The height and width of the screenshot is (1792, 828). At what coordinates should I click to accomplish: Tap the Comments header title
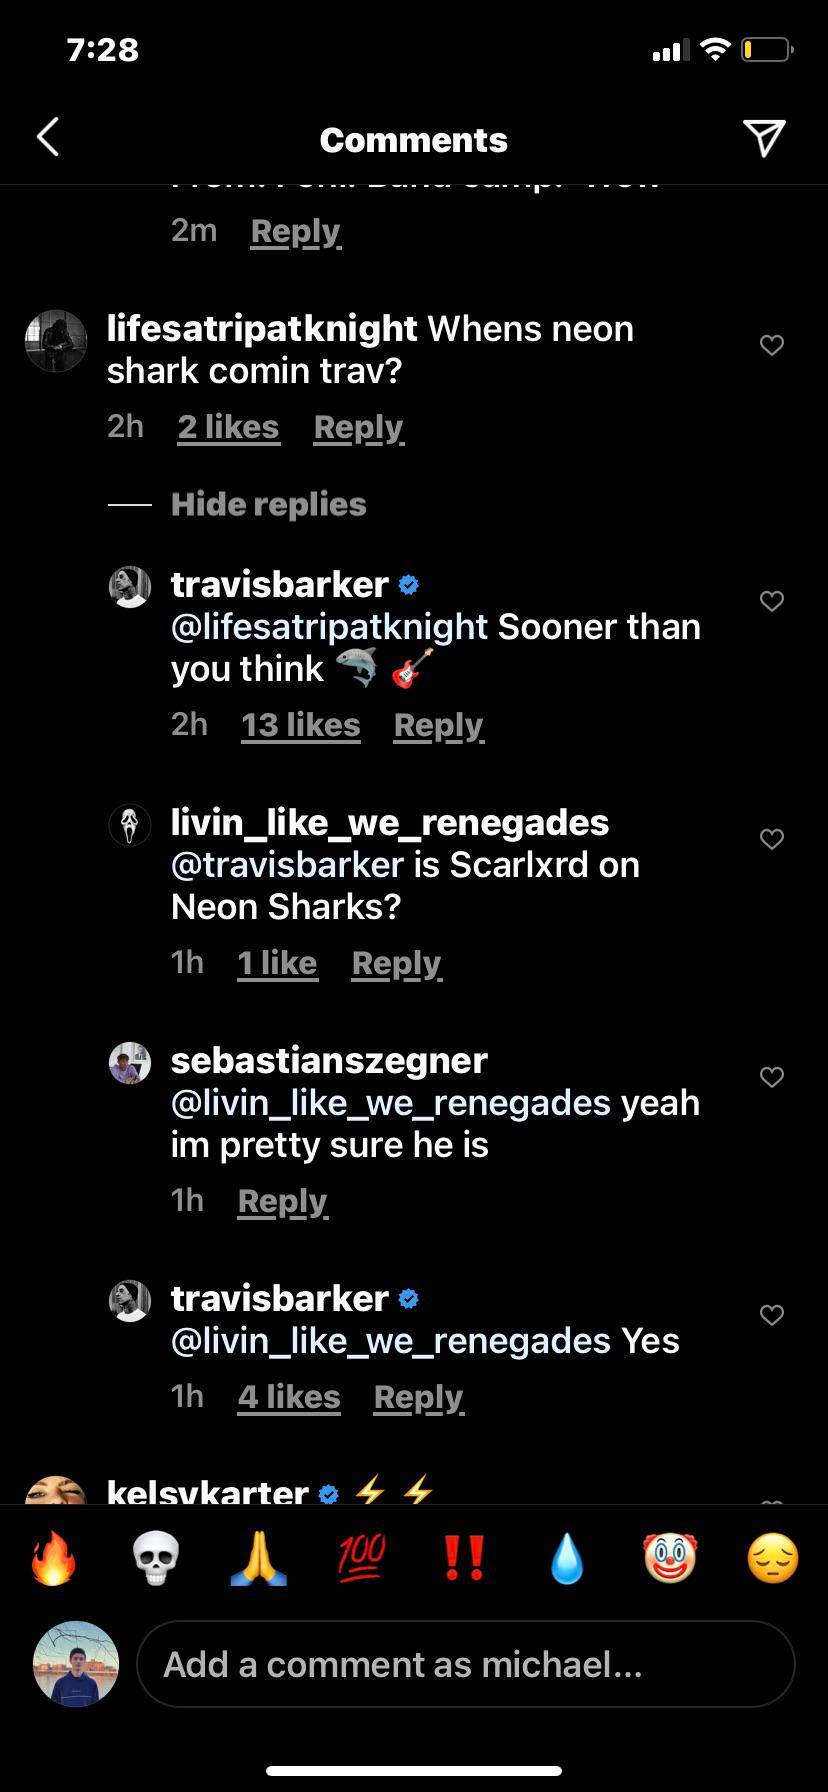click(x=413, y=140)
